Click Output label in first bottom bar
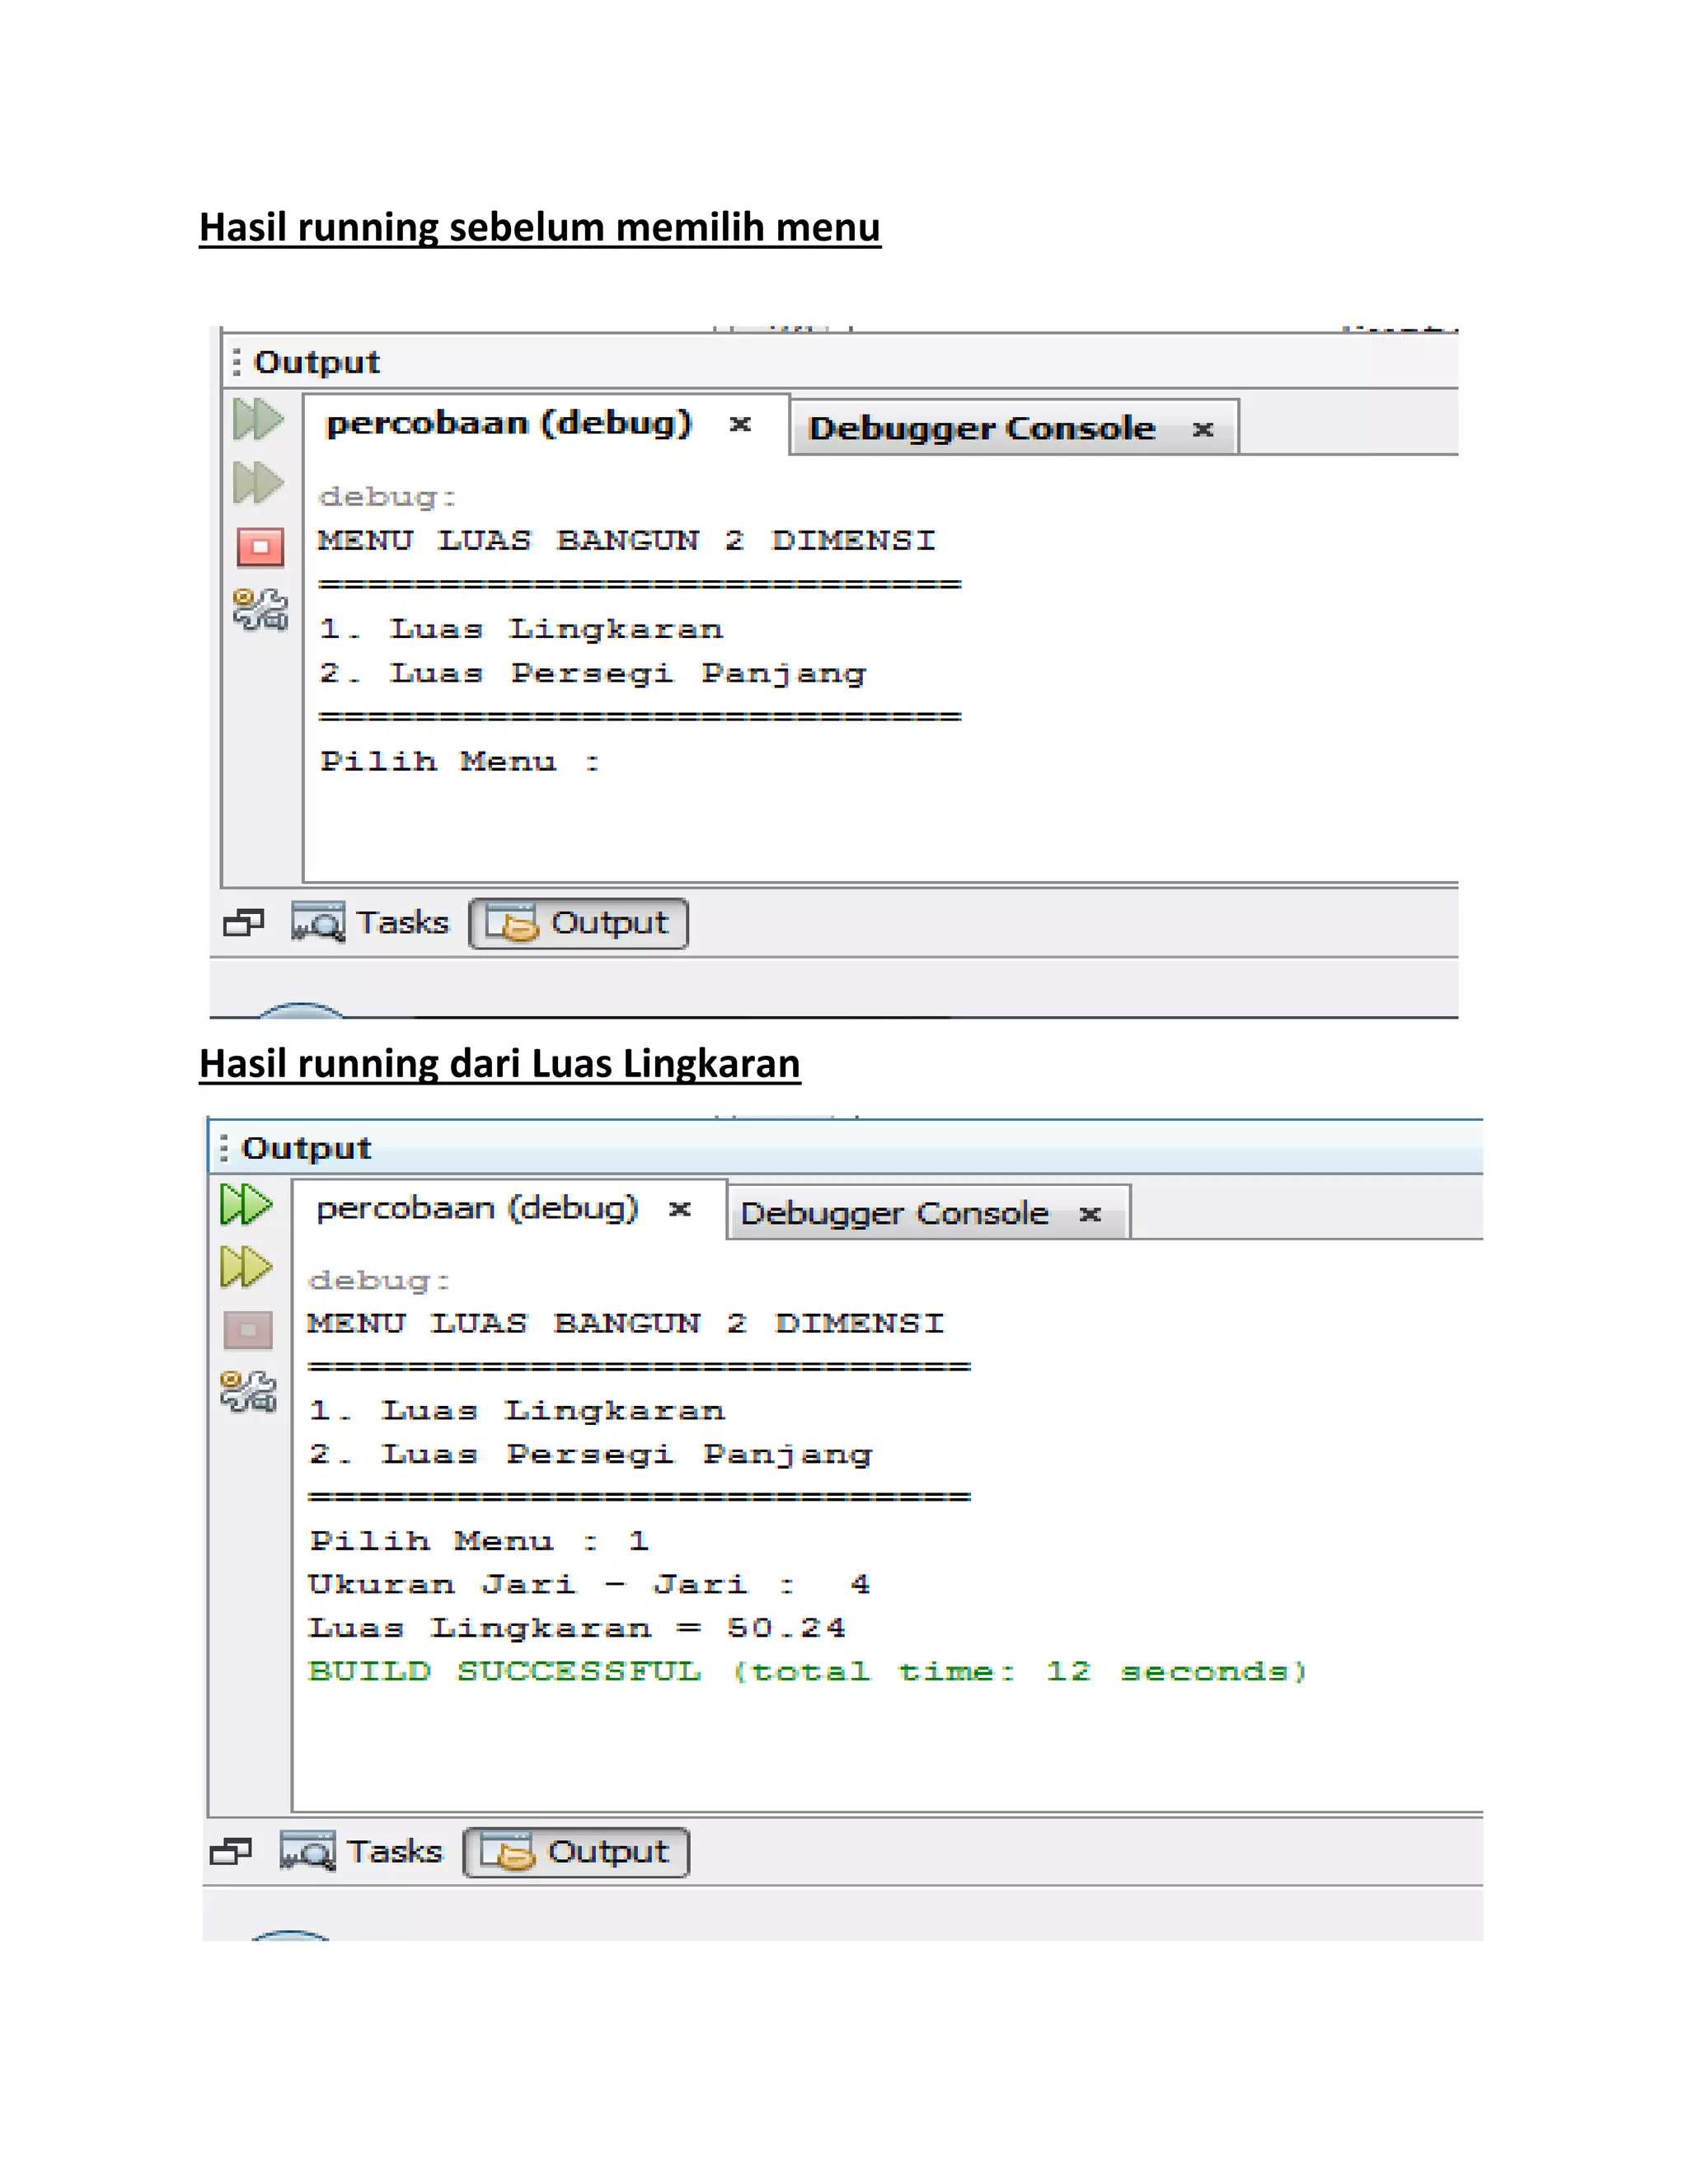Image resolution: width=1688 pixels, height=2184 pixels. pyautogui.click(x=609, y=923)
